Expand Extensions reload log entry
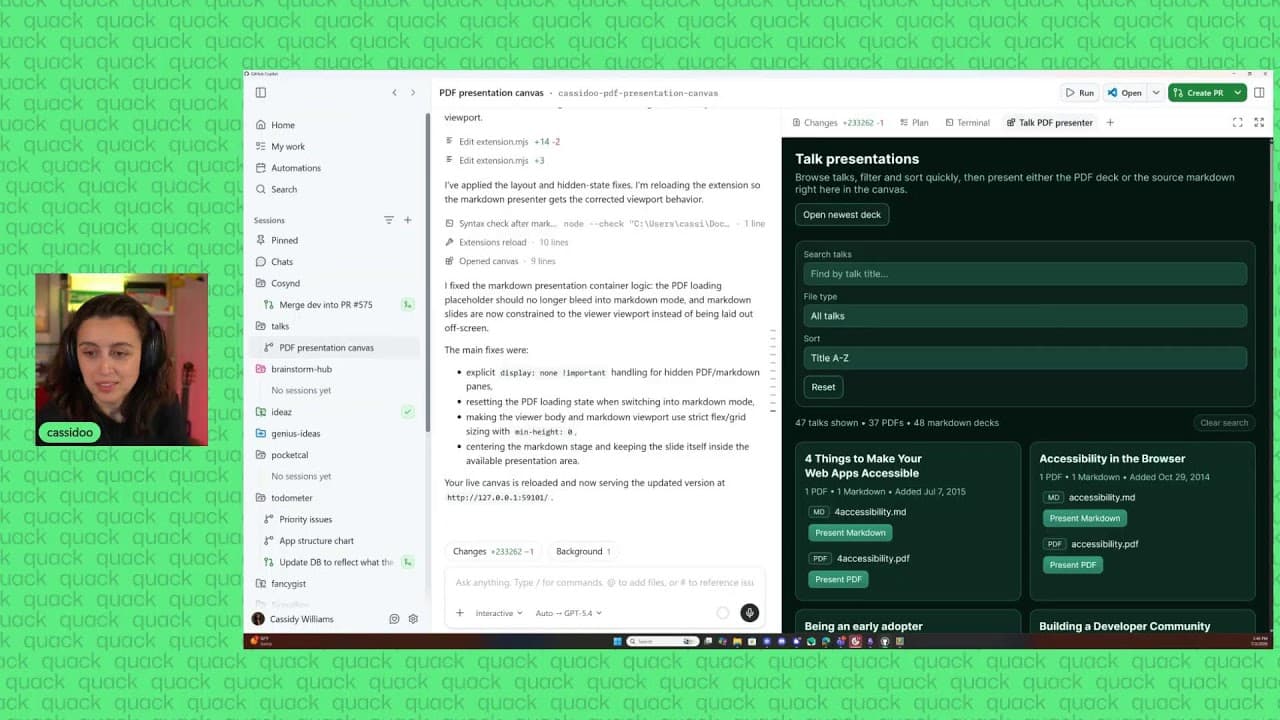Screen dimensions: 1280x720 [506, 242]
